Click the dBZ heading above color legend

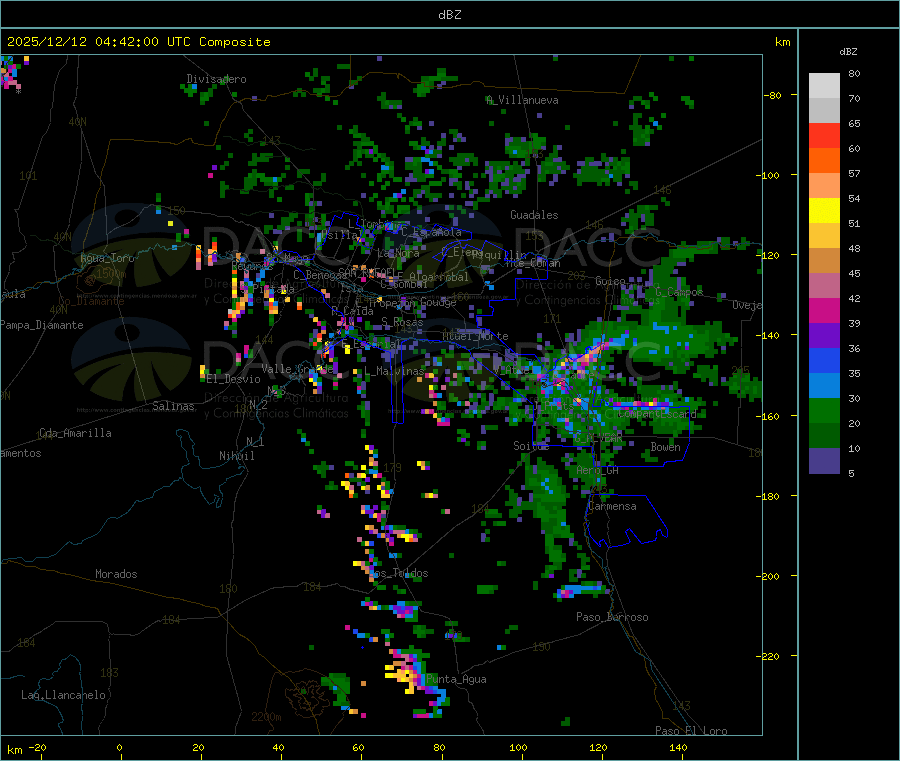pyautogui.click(x=848, y=52)
